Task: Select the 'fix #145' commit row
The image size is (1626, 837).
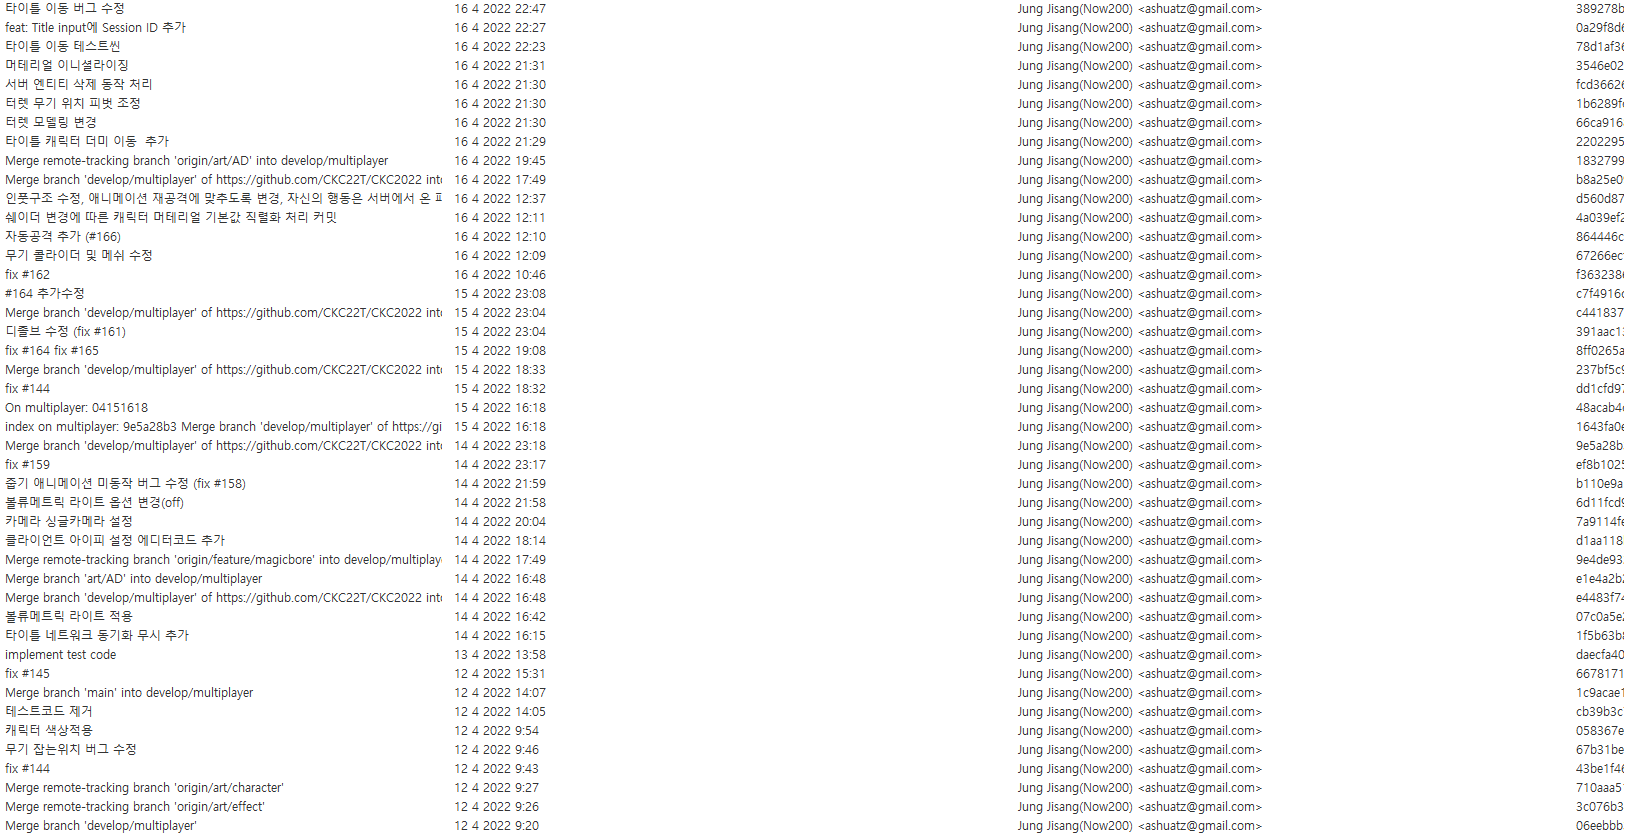Action: [x=813, y=674]
